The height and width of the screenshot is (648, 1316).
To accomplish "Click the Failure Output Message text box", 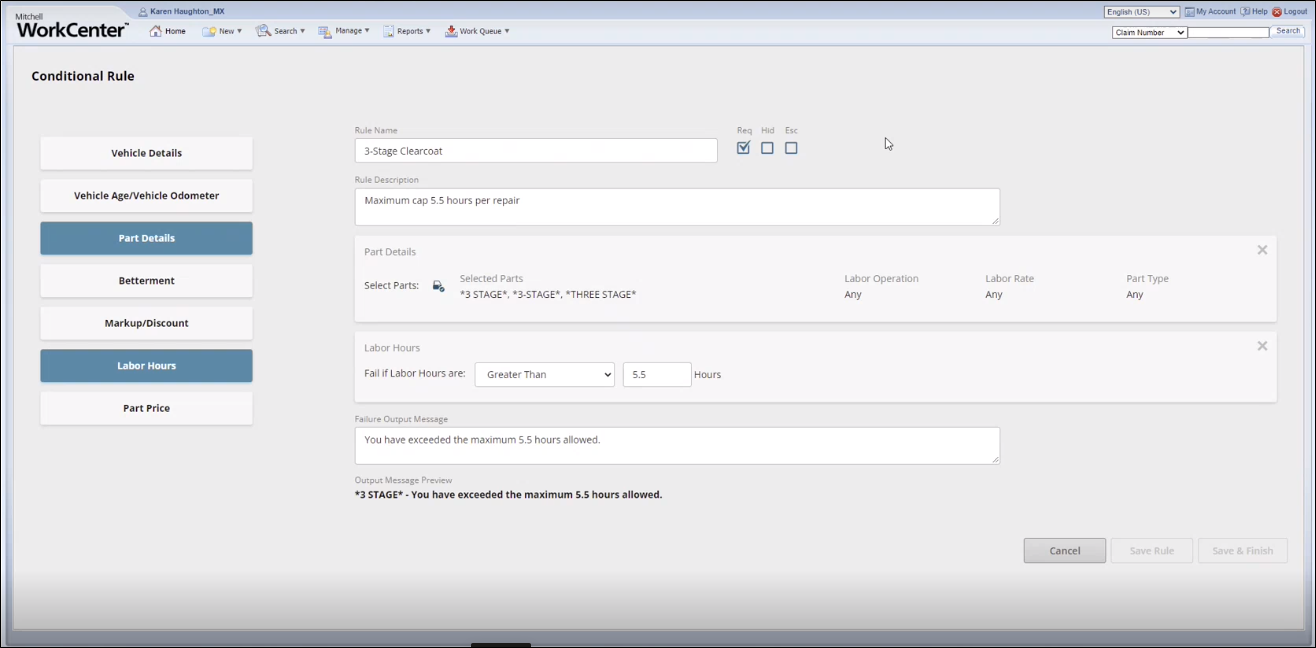I will click(676, 446).
